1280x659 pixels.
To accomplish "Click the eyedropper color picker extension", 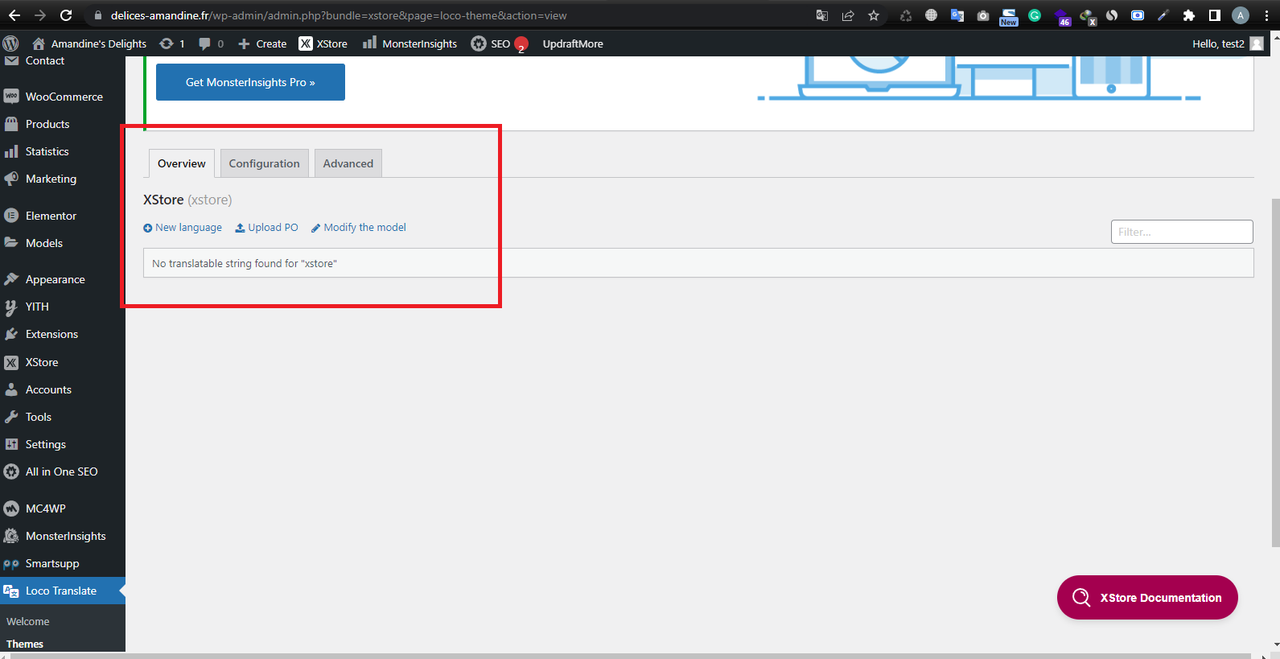I will tap(1163, 15).
